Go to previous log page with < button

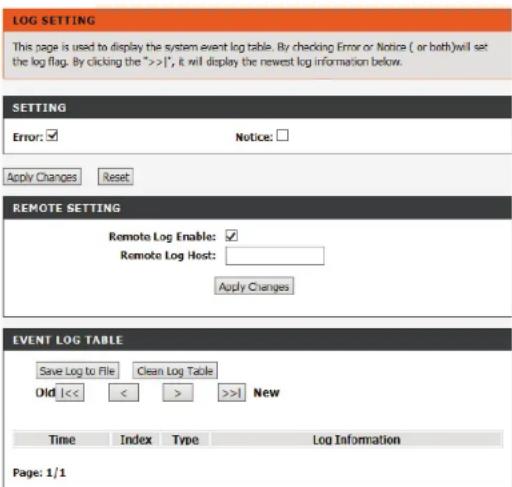pyautogui.click(x=124, y=393)
